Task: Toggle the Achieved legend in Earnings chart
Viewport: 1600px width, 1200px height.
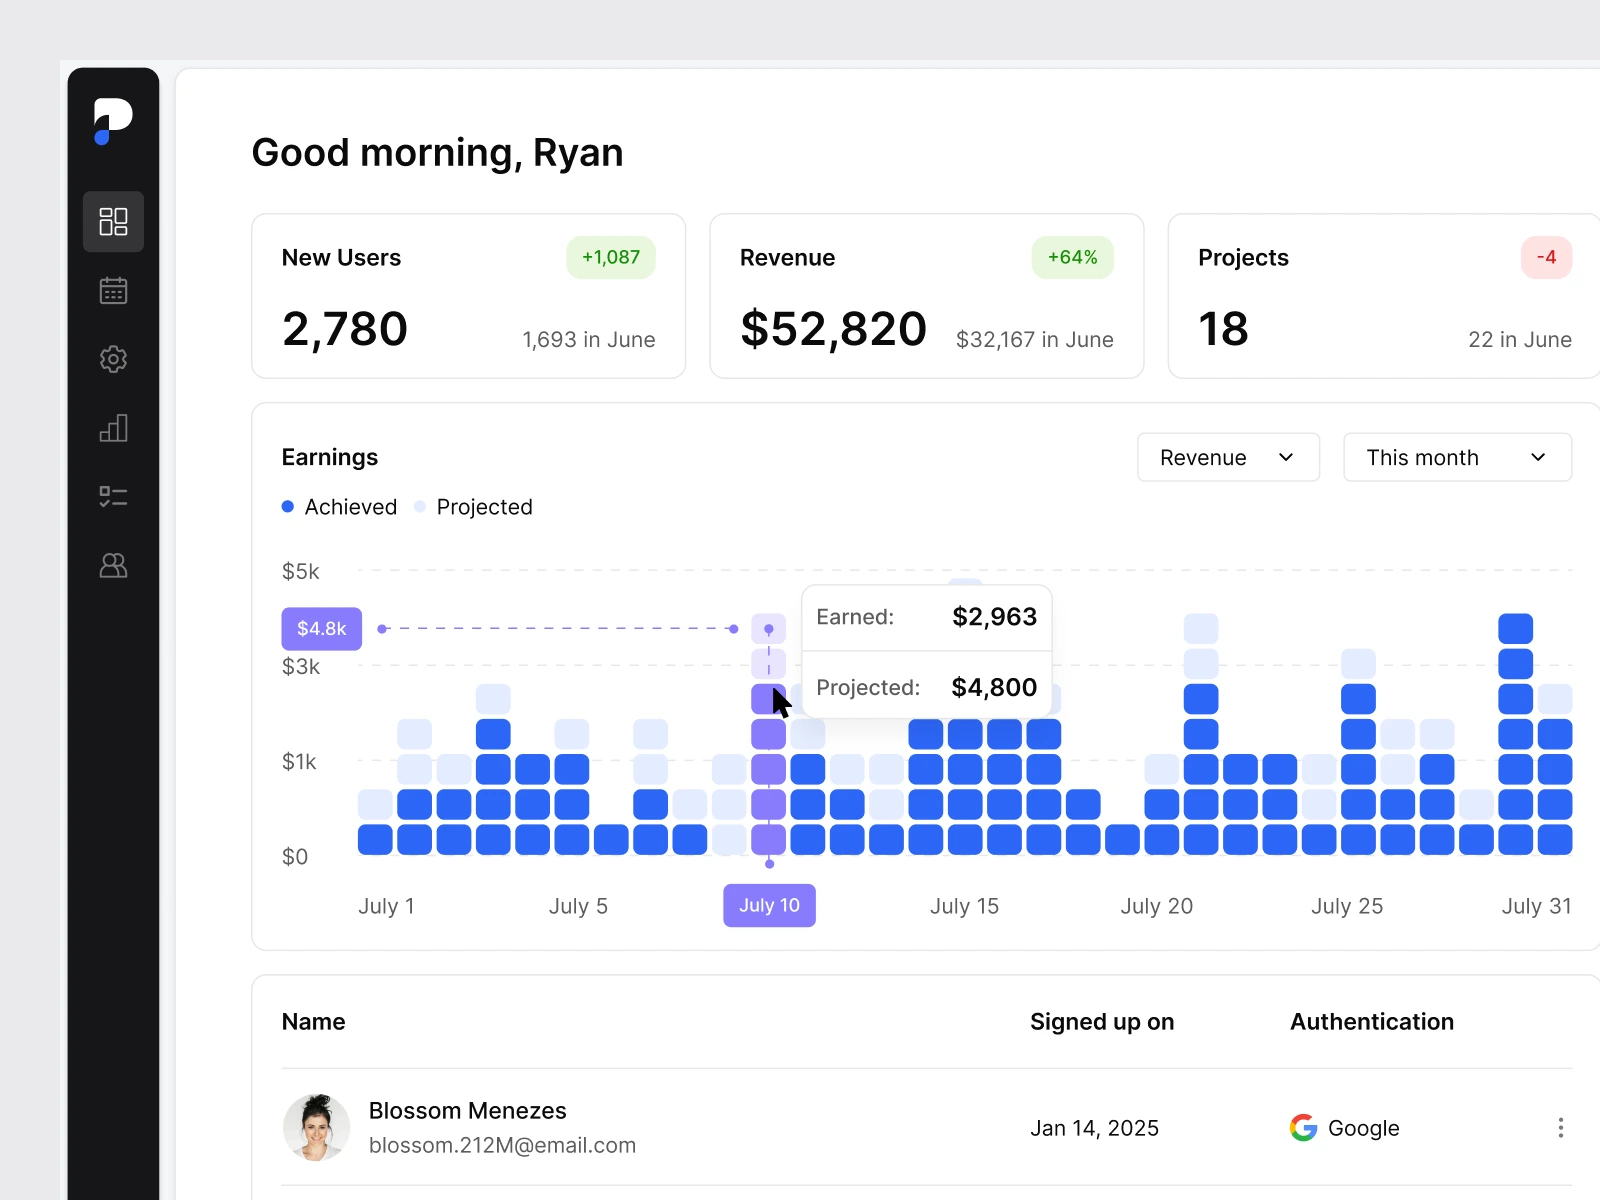Action: (x=339, y=507)
